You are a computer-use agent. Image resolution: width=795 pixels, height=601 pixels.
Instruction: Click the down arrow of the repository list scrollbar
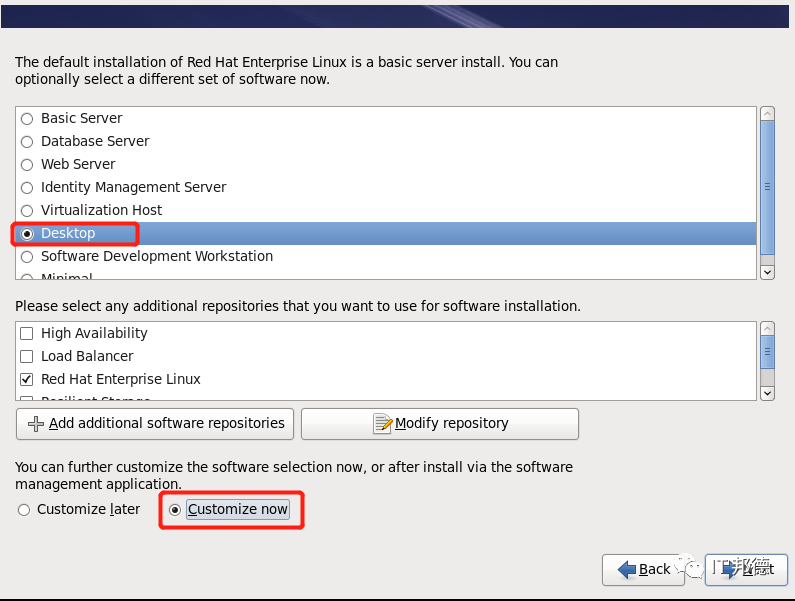[x=768, y=393]
